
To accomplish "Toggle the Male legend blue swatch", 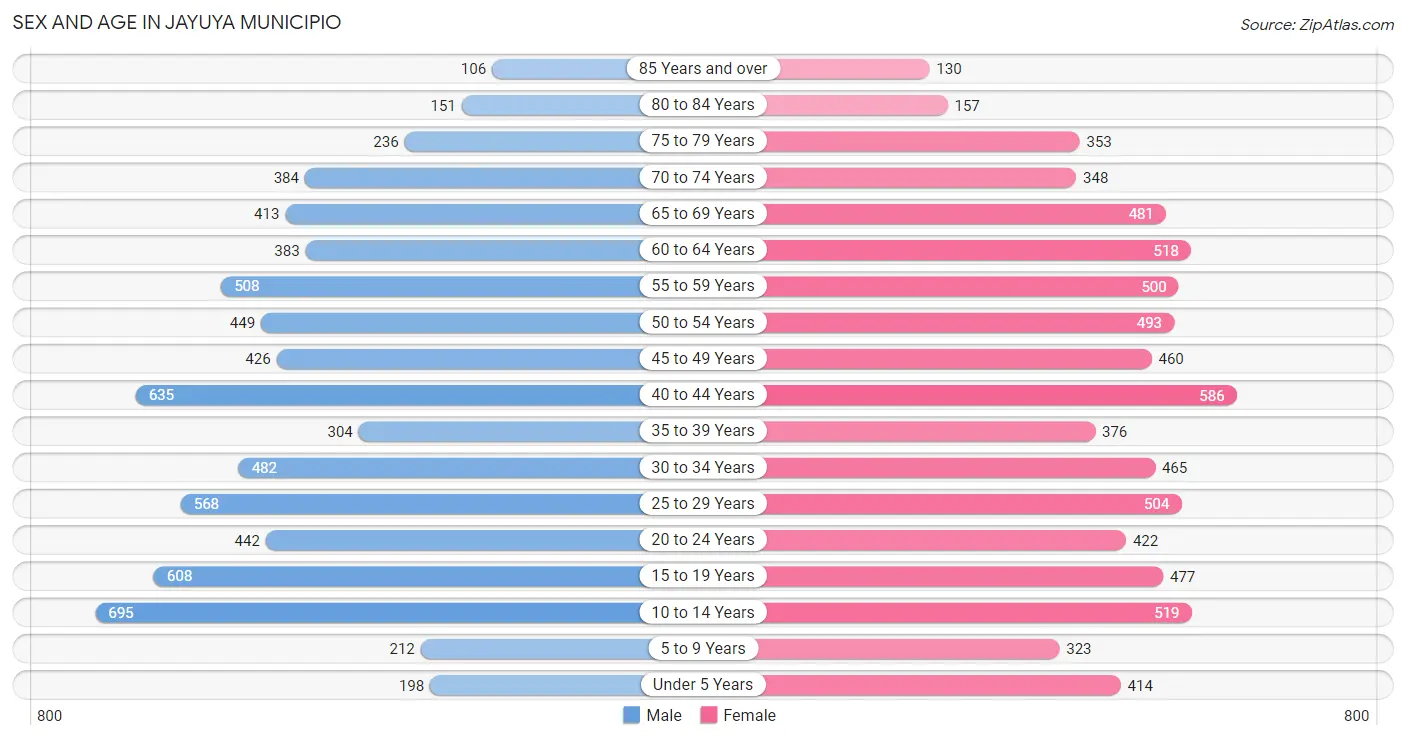I will (631, 715).
